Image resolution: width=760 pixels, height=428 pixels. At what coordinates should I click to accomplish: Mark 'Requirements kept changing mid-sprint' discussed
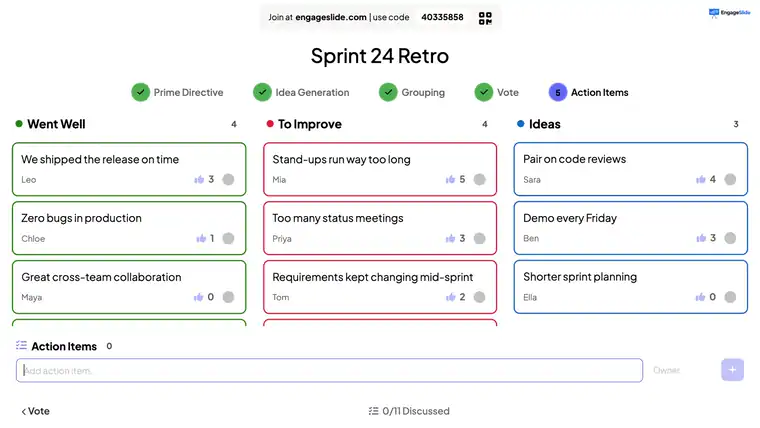click(x=479, y=297)
